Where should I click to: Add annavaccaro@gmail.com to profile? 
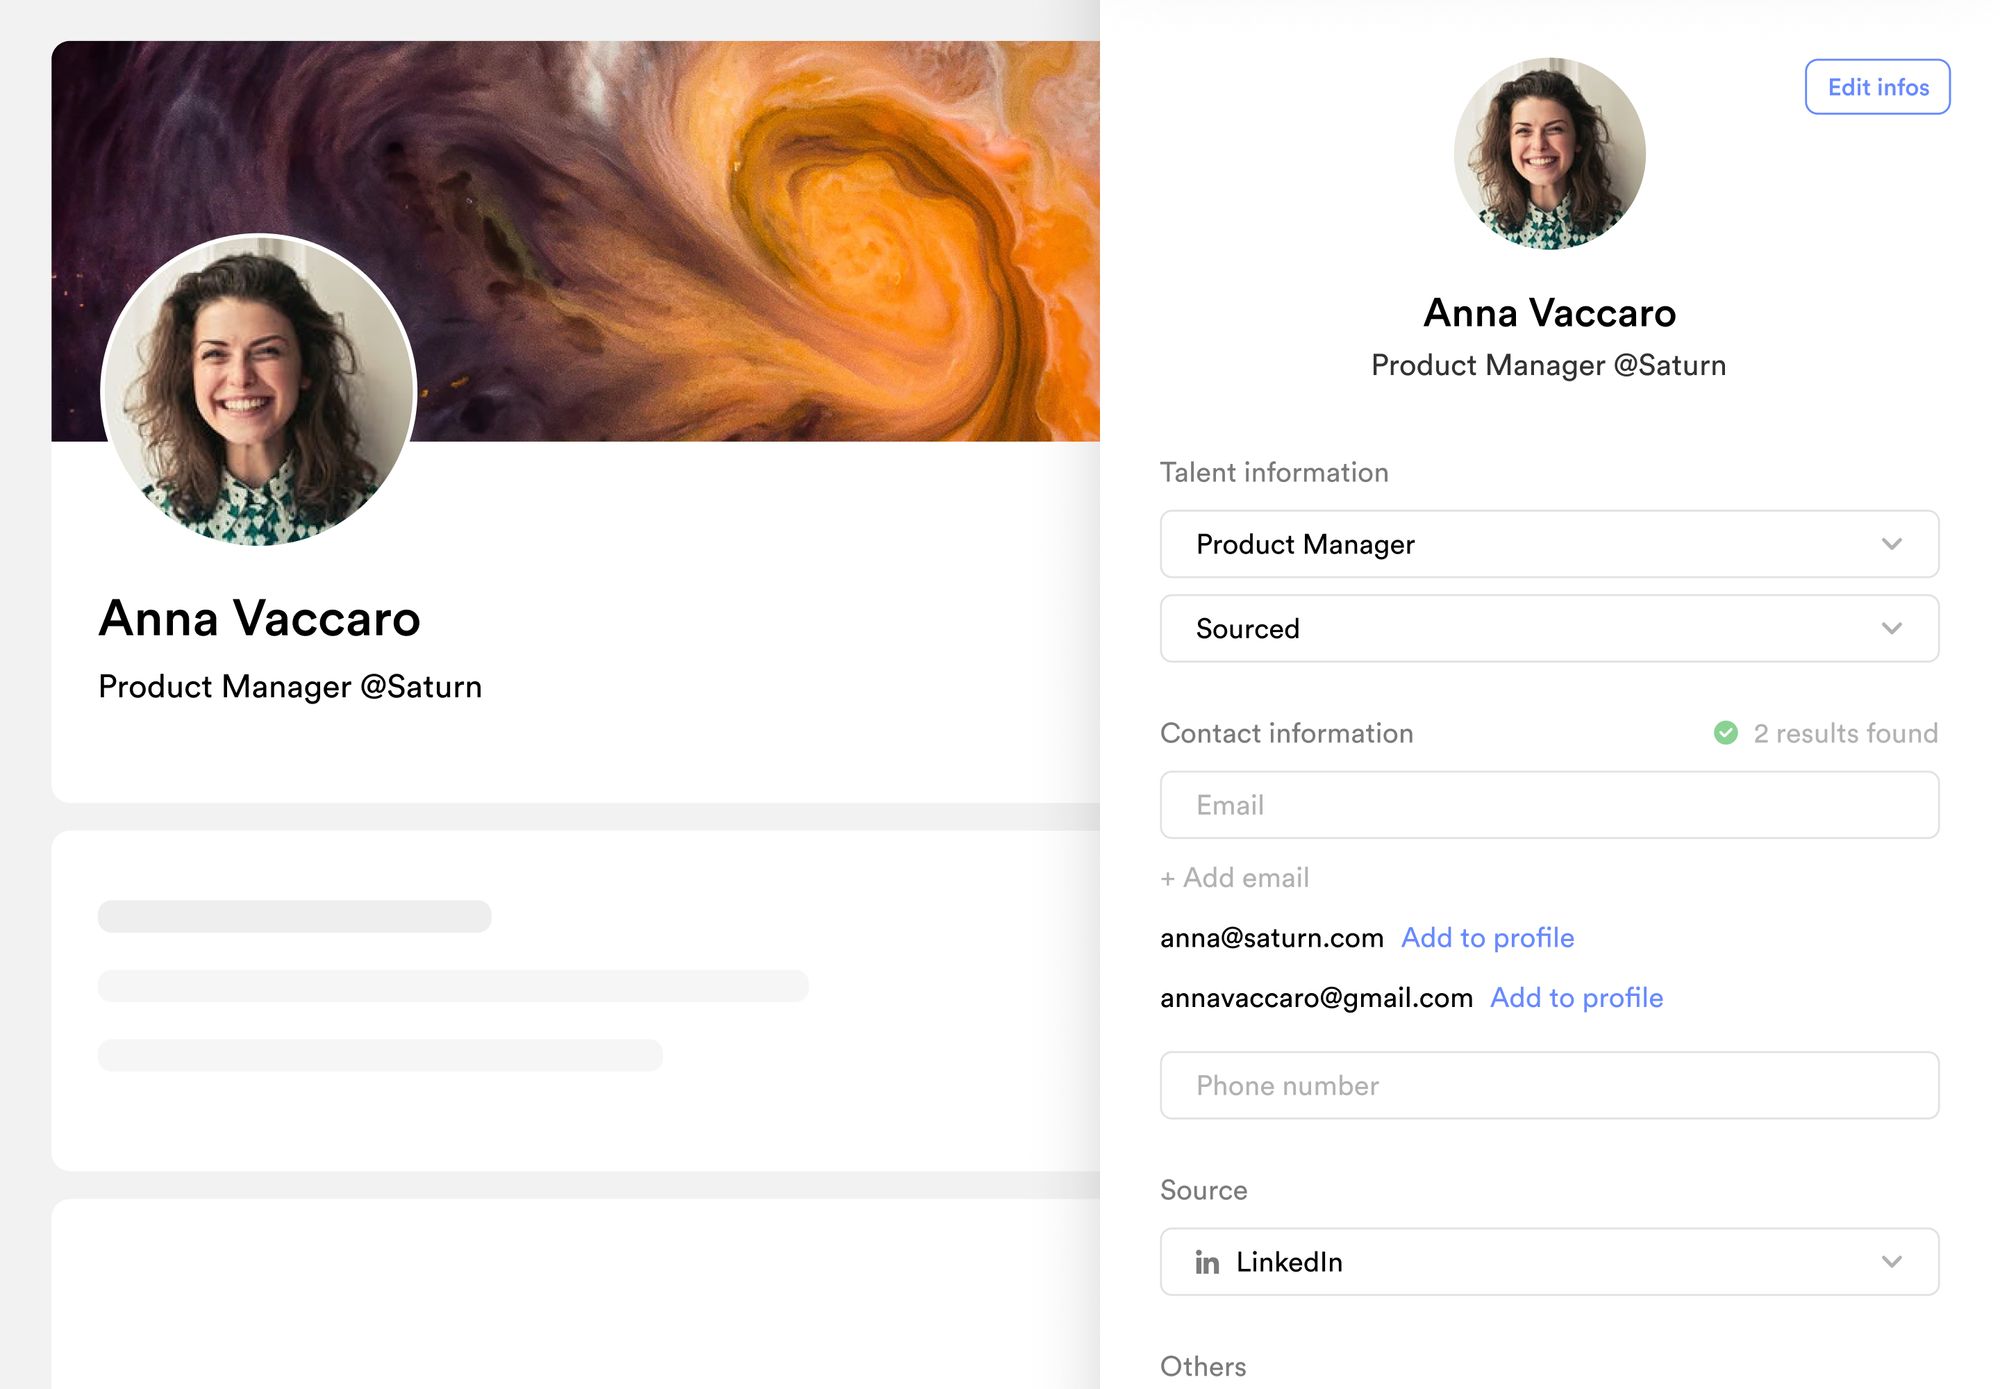1576,998
